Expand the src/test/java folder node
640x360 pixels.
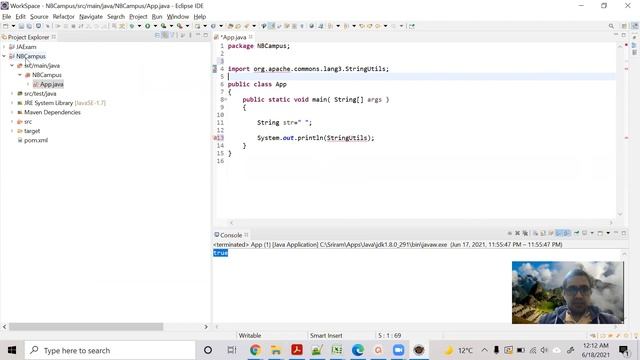(x=12, y=93)
